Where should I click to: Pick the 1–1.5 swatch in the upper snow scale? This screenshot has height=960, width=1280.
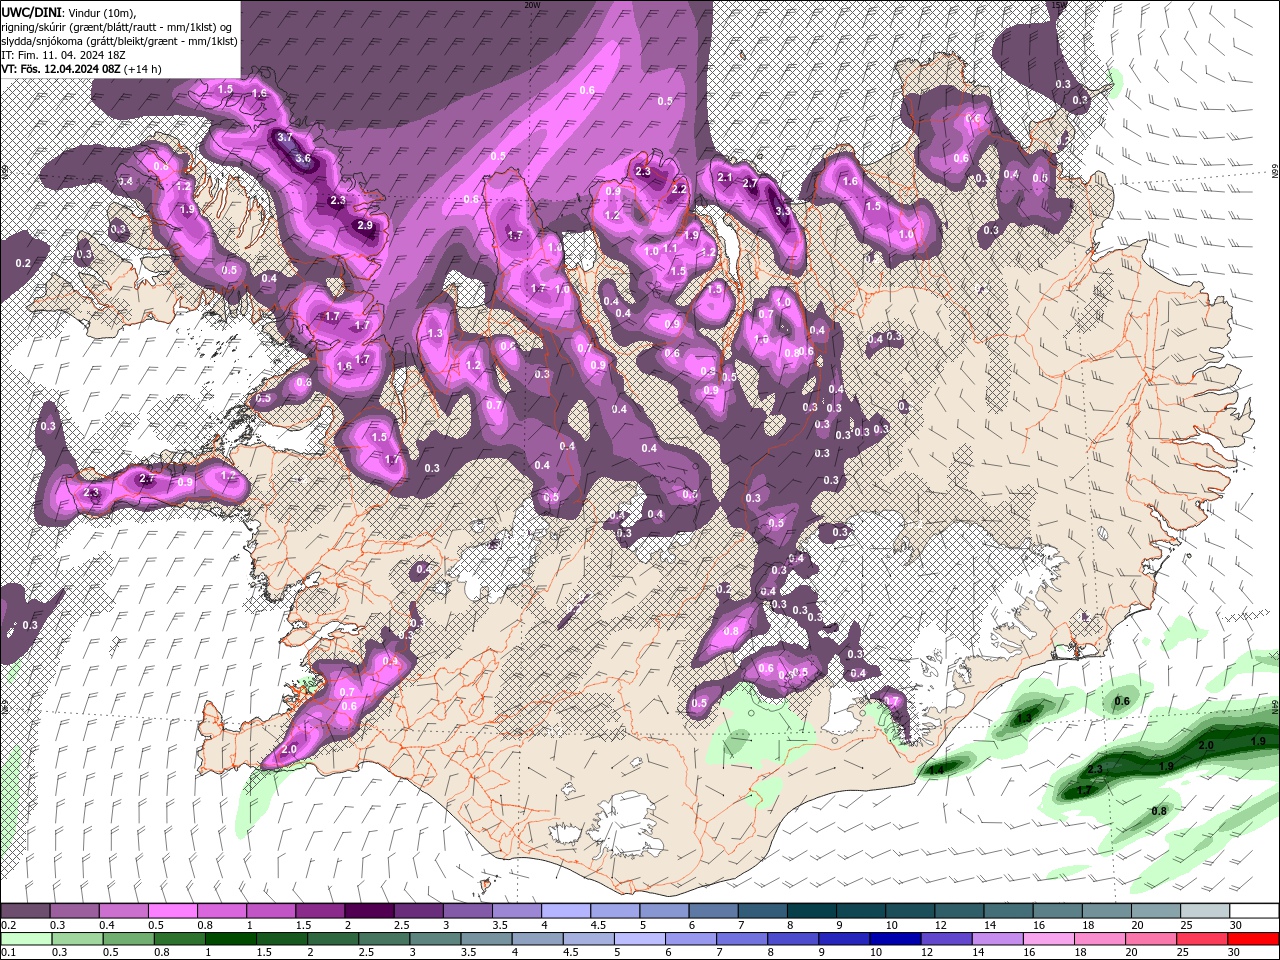270,911
